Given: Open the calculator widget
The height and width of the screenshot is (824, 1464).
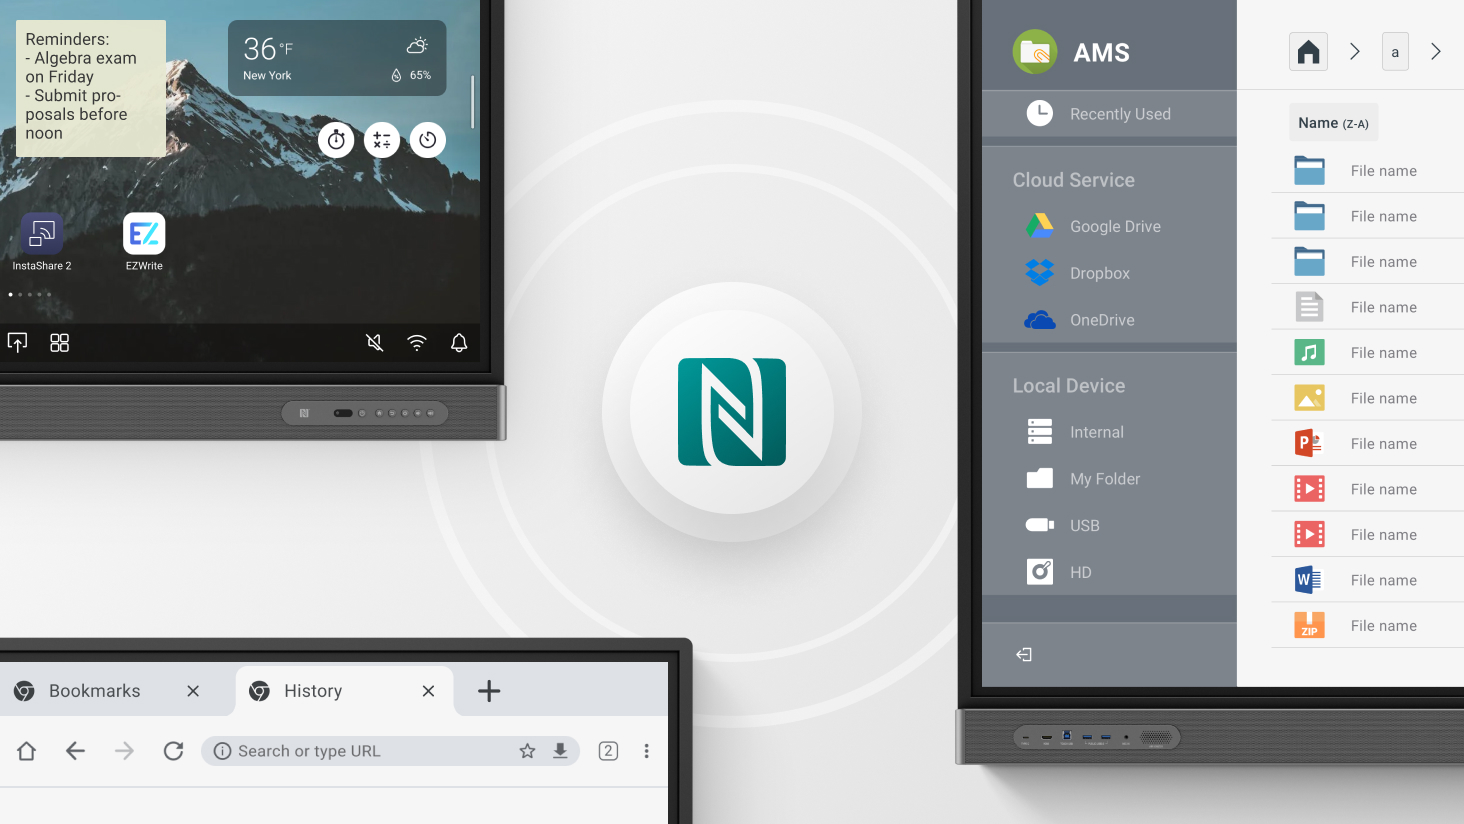Looking at the screenshot, I should pyautogui.click(x=382, y=140).
